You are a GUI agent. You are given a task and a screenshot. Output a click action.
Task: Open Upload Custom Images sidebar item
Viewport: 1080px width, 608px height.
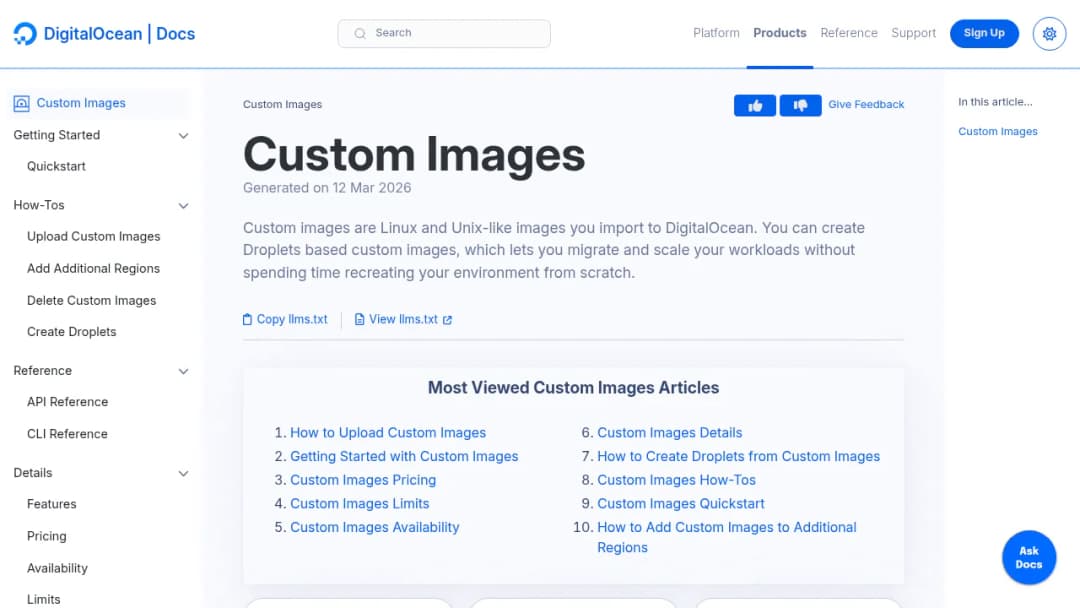(94, 237)
